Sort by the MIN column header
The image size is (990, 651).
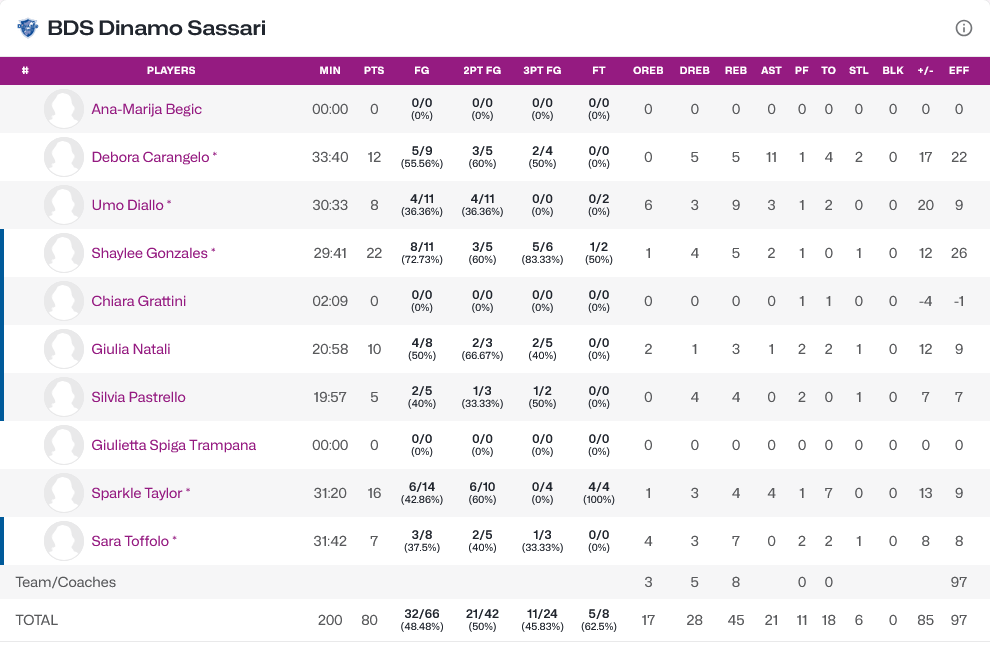[x=330, y=71]
